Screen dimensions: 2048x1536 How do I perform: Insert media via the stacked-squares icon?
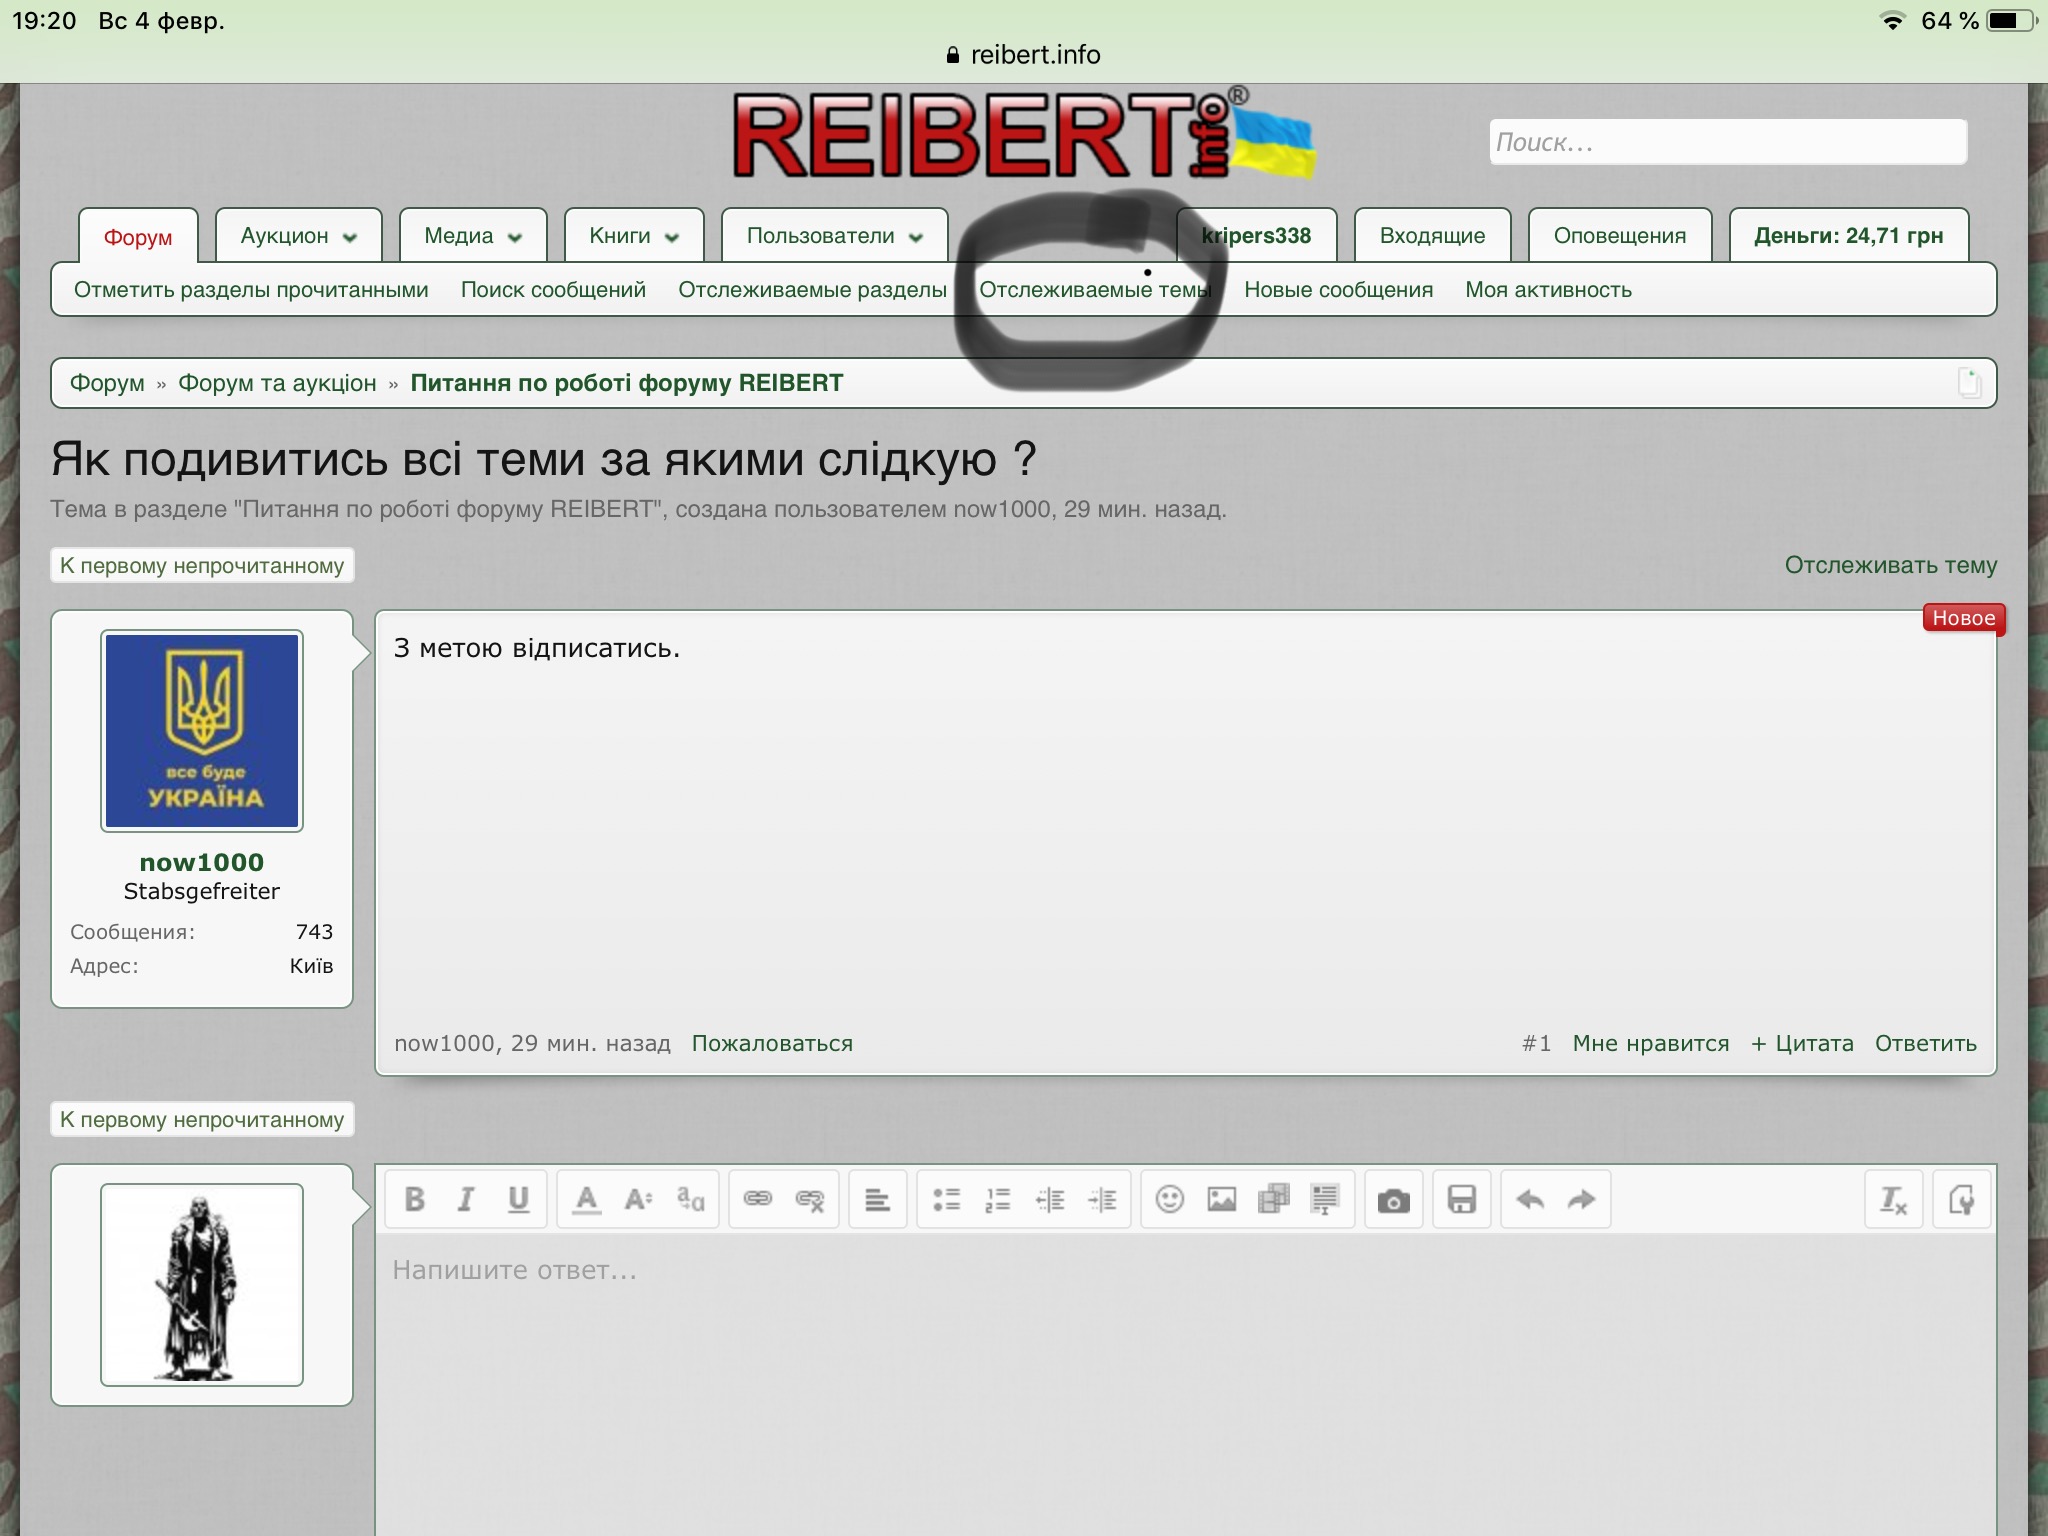click(1274, 1199)
